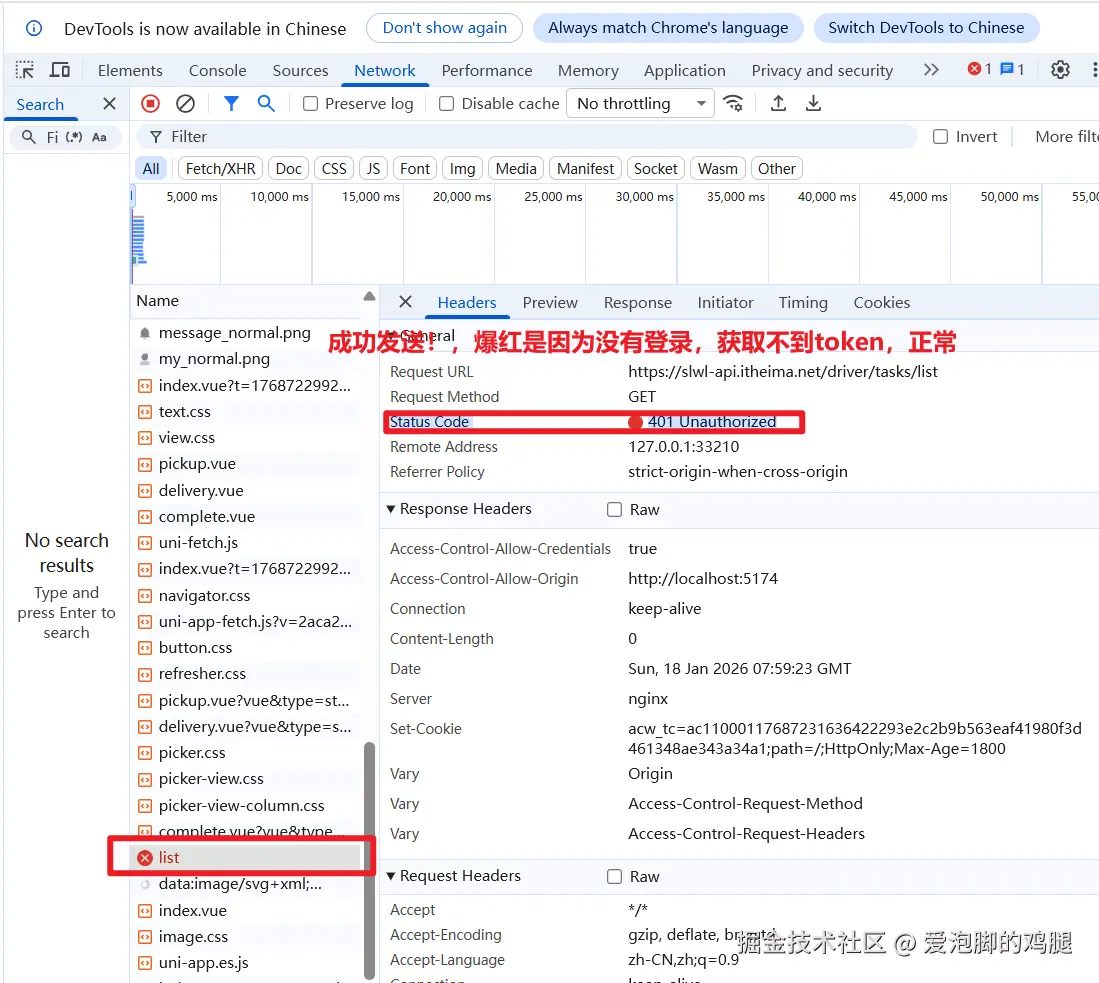Click Switch DevTools to Chinese

926,28
